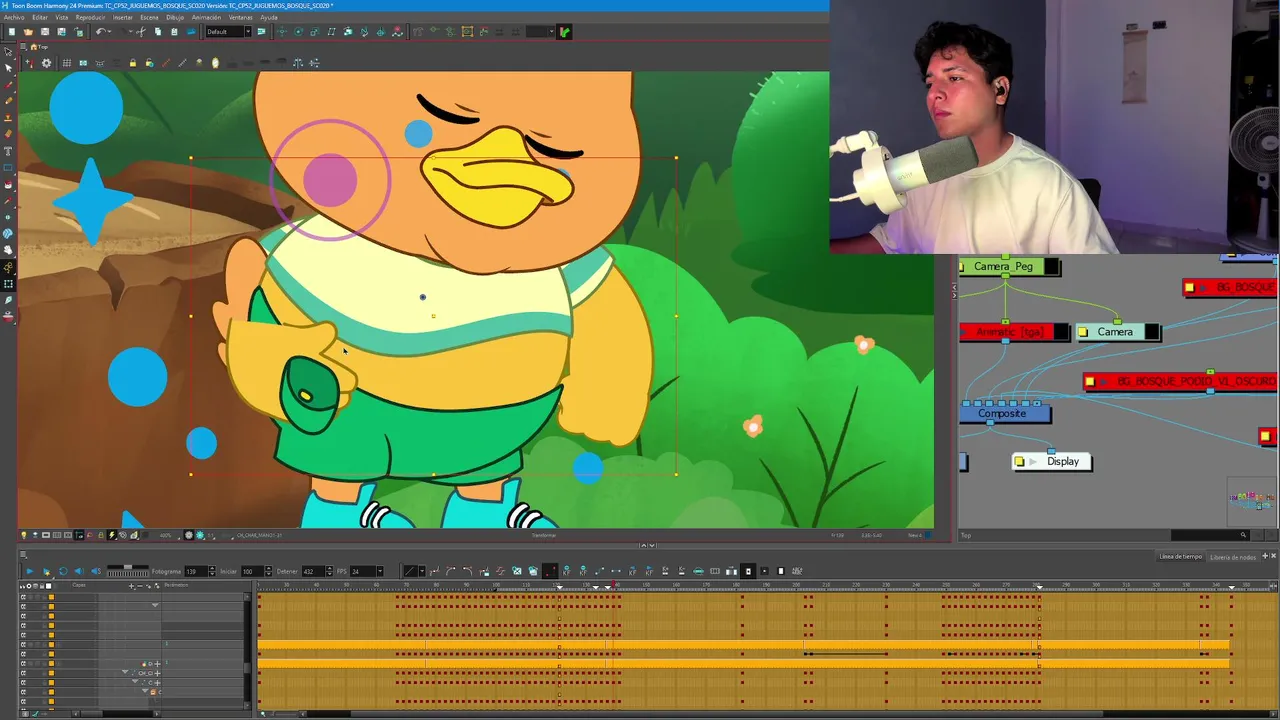Click the BG_BOSQUE node yellow square
Viewport: 1280px width, 720px height.
[x=1189, y=288]
